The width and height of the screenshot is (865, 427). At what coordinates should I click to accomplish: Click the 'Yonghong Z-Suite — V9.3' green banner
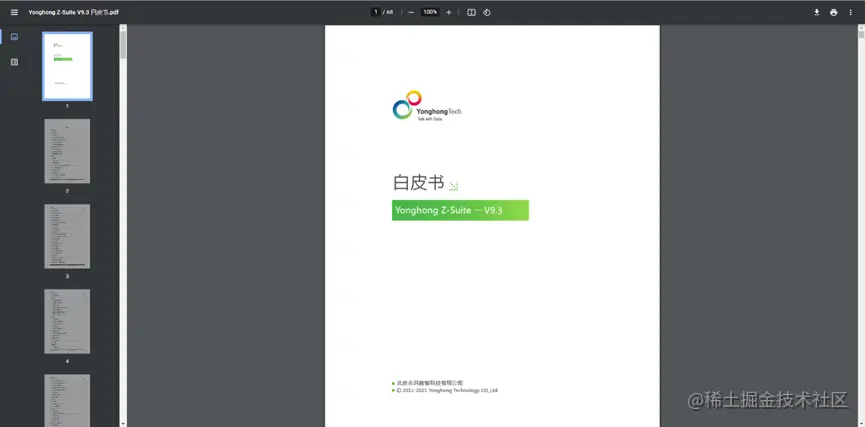click(x=460, y=210)
